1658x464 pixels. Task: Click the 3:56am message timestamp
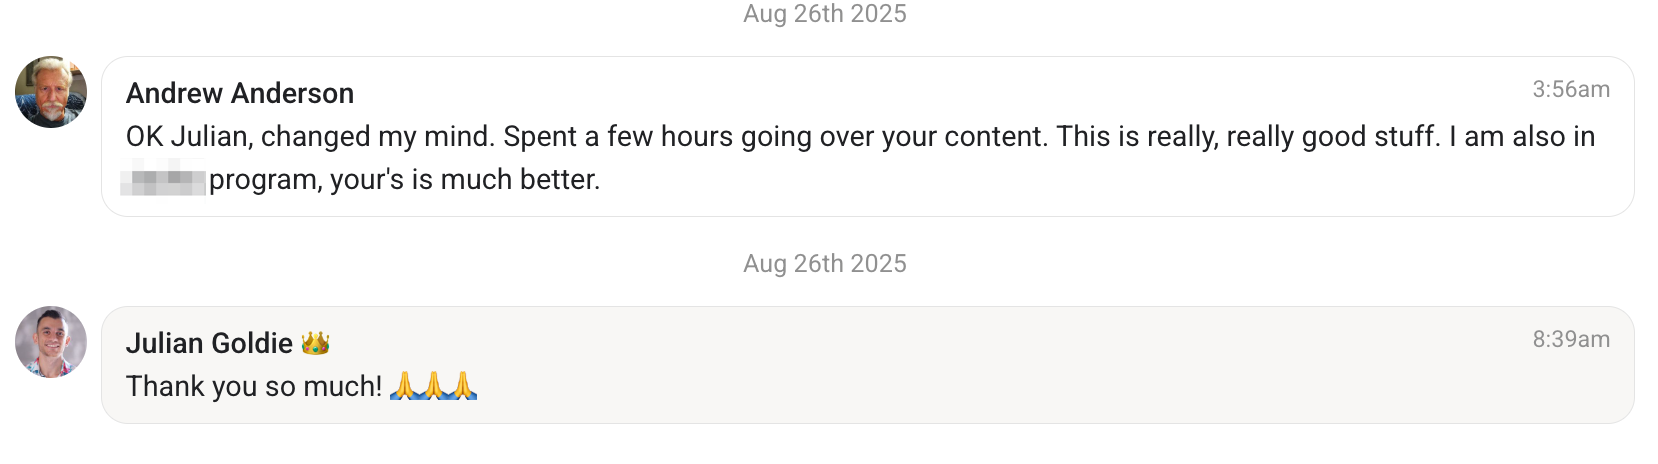(1571, 89)
